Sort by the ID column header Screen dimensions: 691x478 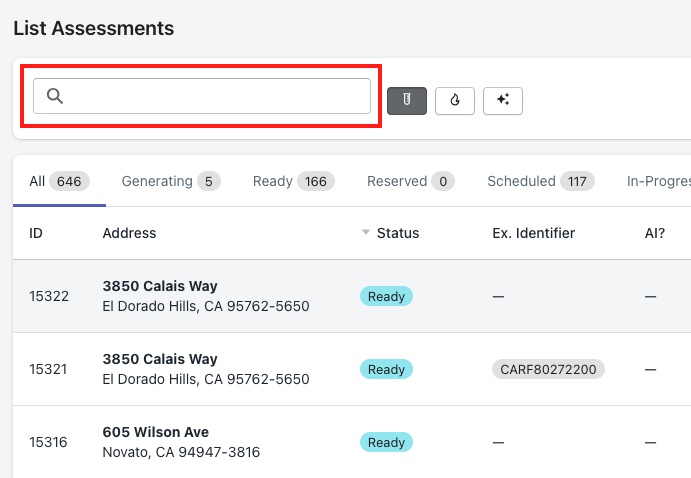point(36,233)
